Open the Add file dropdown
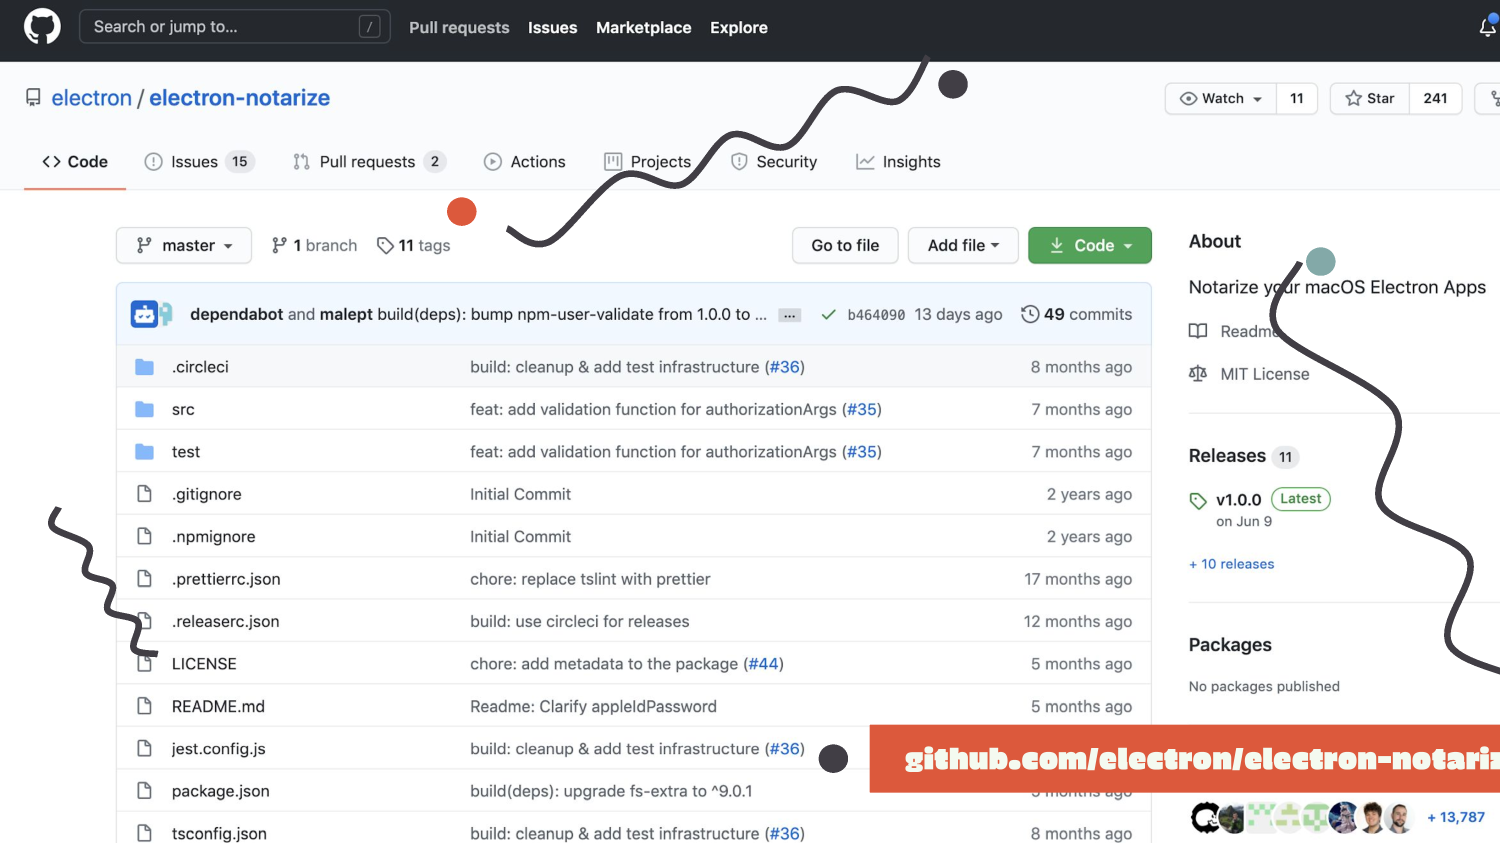Screen dimensions: 1500x843 [x=962, y=245]
